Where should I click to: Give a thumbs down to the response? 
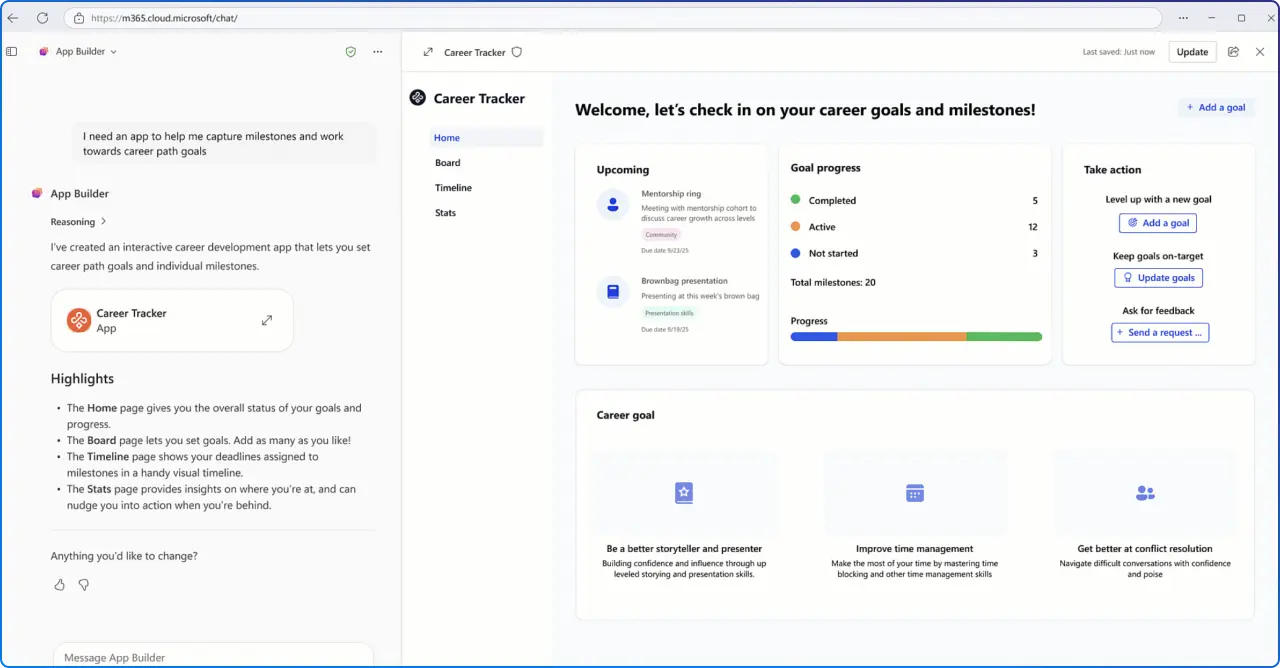tap(84, 584)
